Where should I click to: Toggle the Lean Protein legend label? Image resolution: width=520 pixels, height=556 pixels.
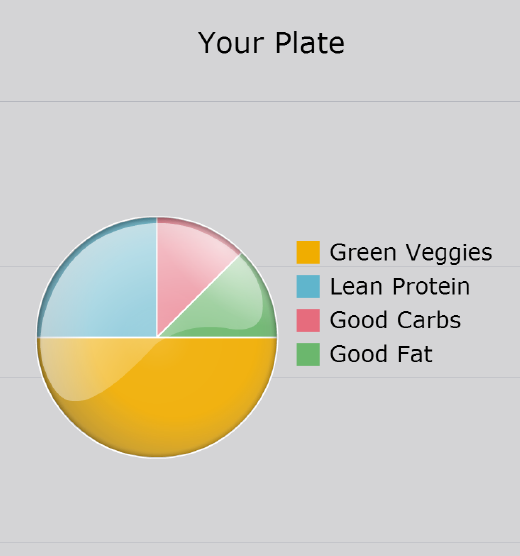pyautogui.click(x=400, y=287)
